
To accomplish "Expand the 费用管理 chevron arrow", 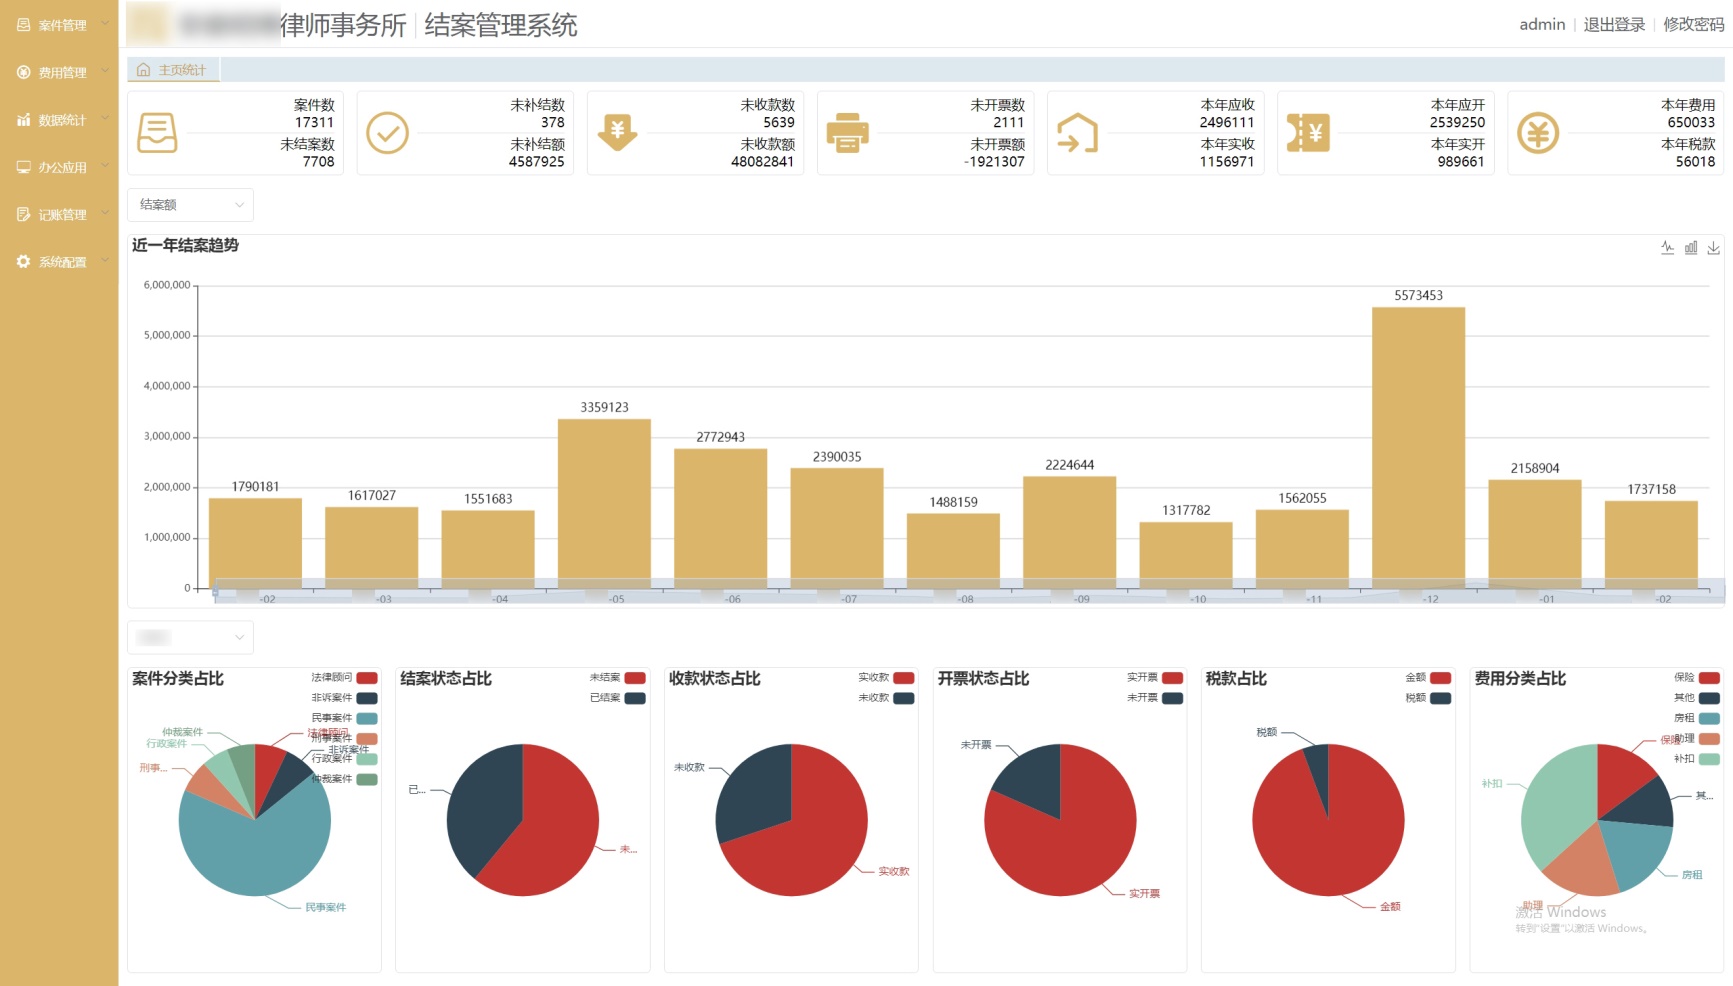I will 105,71.
